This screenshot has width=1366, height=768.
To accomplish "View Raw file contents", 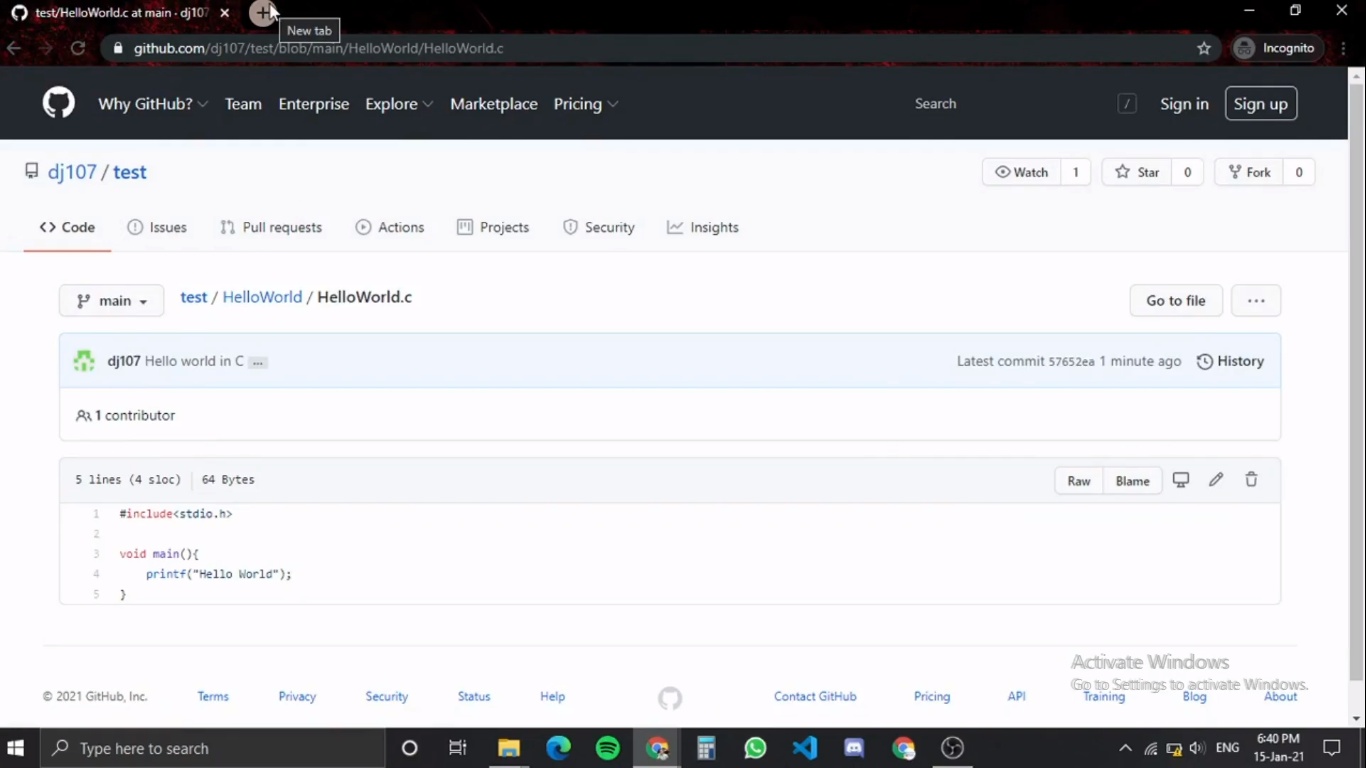I will tap(1079, 481).
